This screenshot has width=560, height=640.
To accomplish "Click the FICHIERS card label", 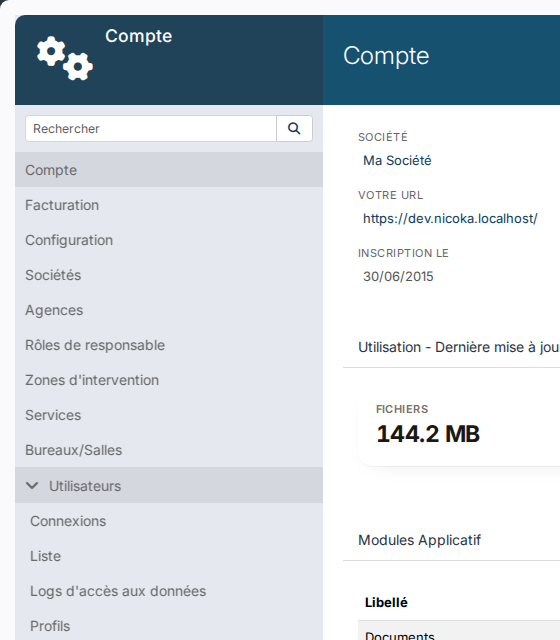I will click(x=402, y=409).
